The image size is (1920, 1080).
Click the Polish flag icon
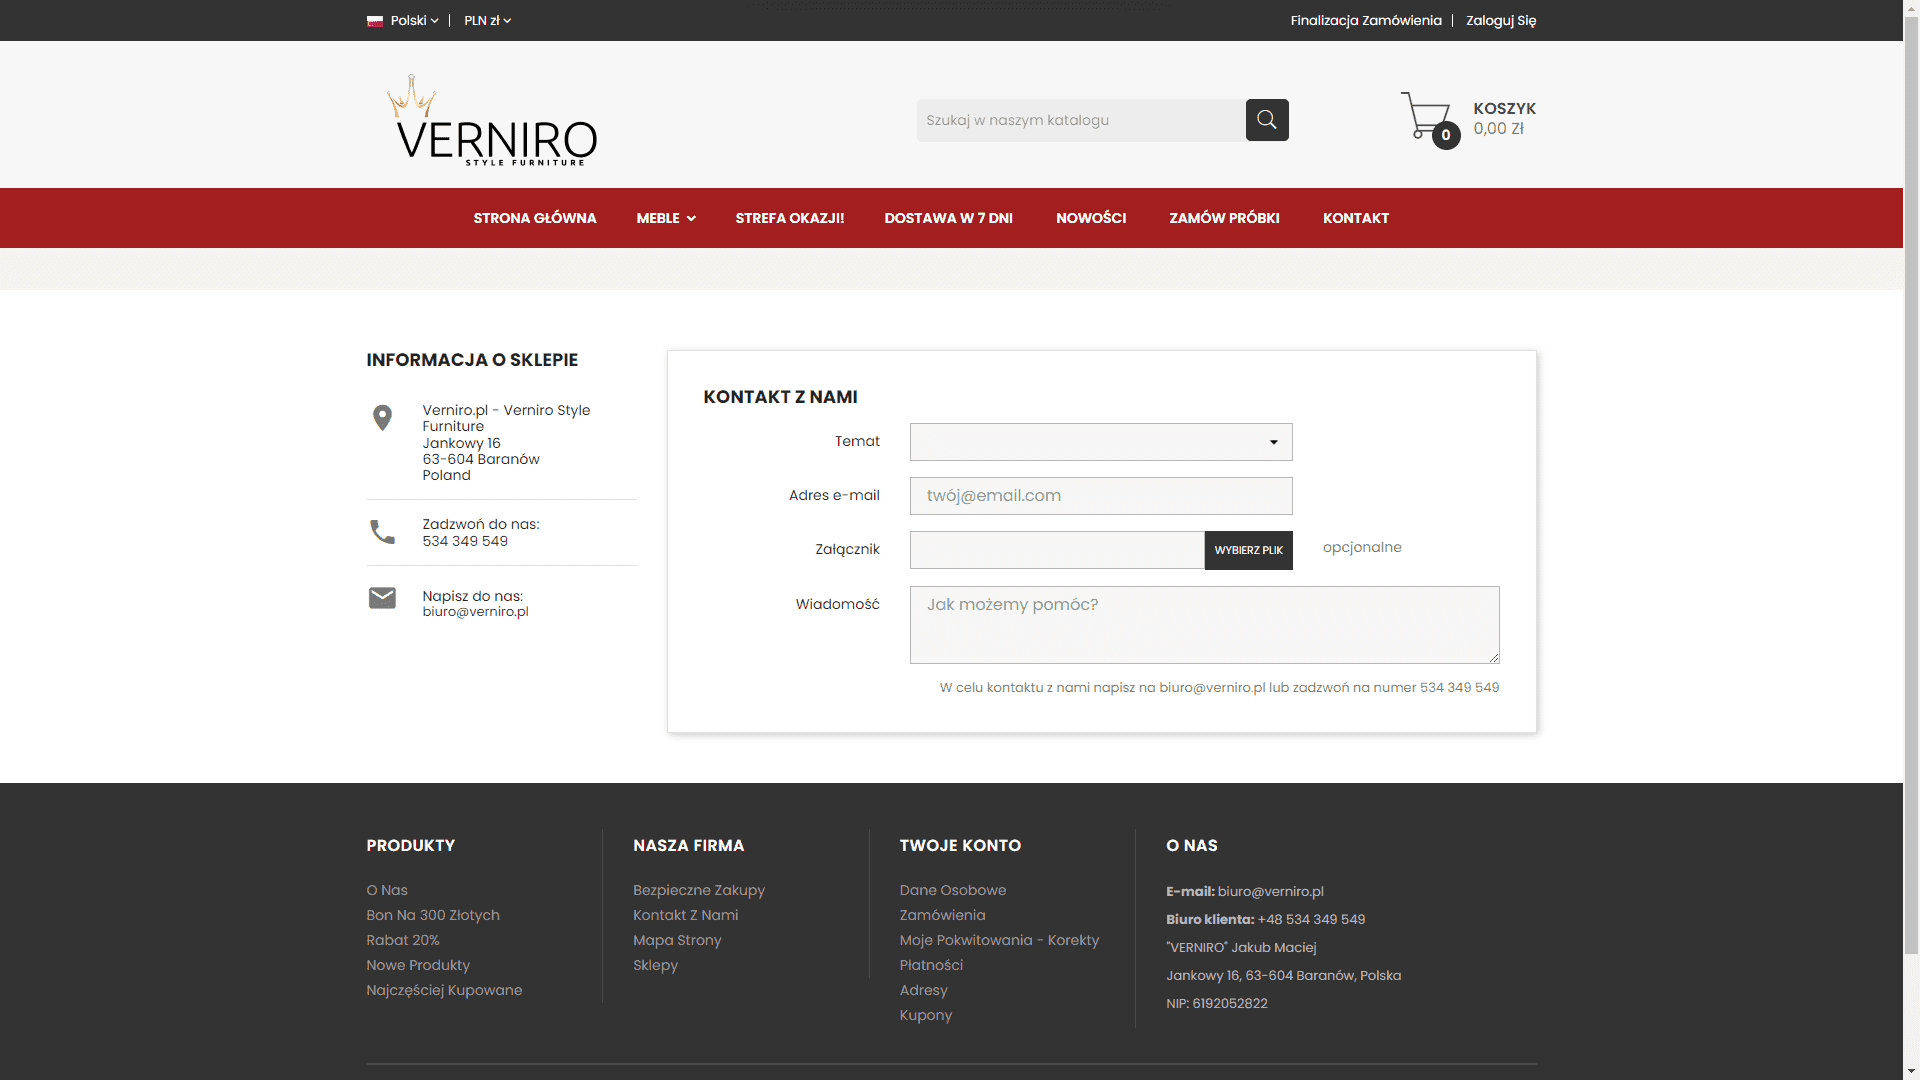coord(375,21)
